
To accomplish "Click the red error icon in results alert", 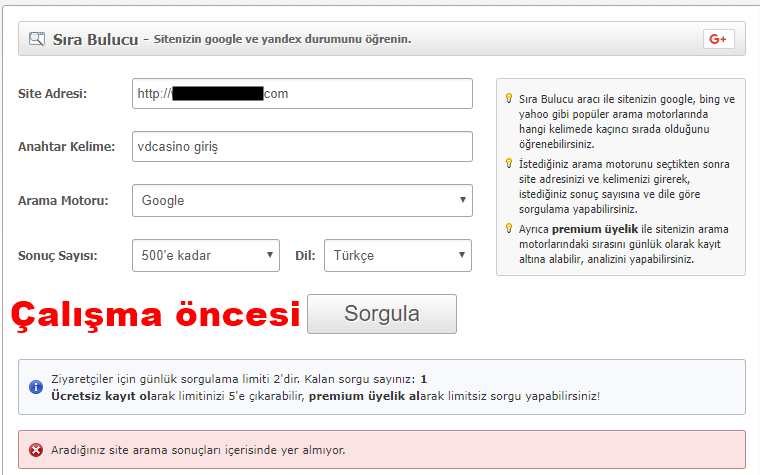I will pos(35,450).
